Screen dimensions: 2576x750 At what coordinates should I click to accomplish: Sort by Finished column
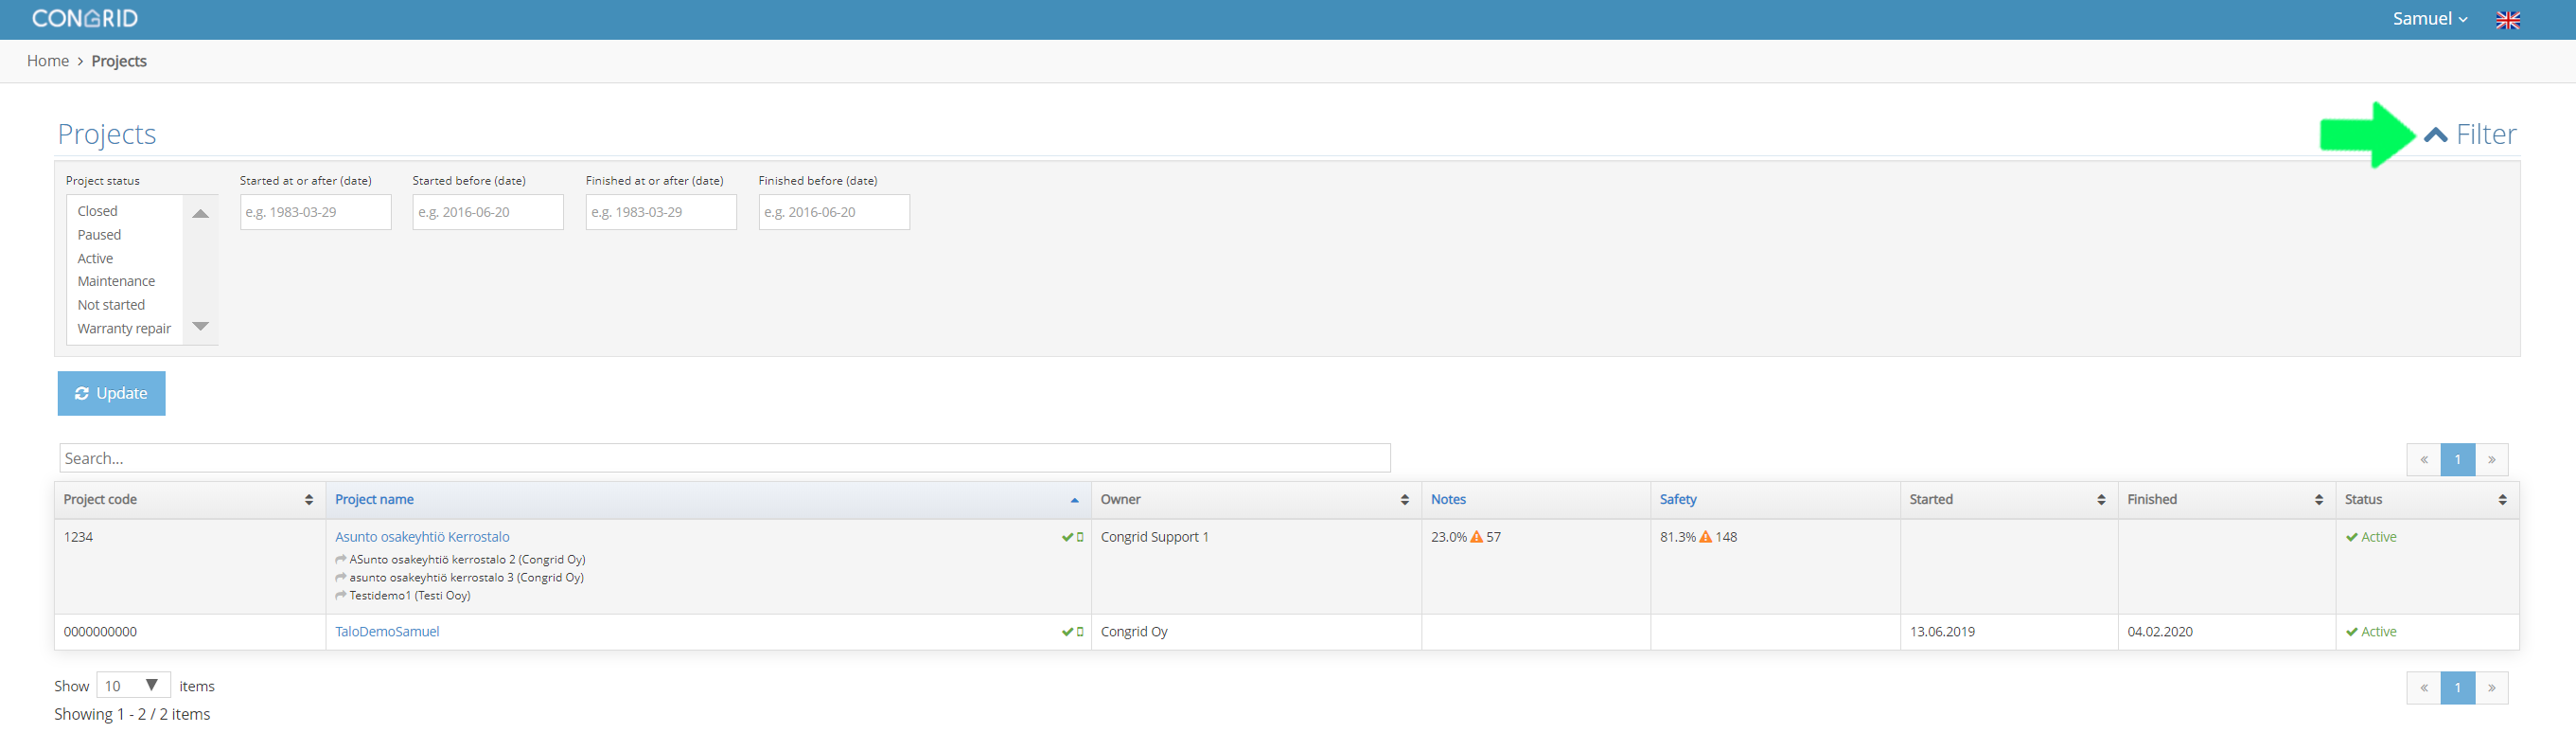(2227, 500)
